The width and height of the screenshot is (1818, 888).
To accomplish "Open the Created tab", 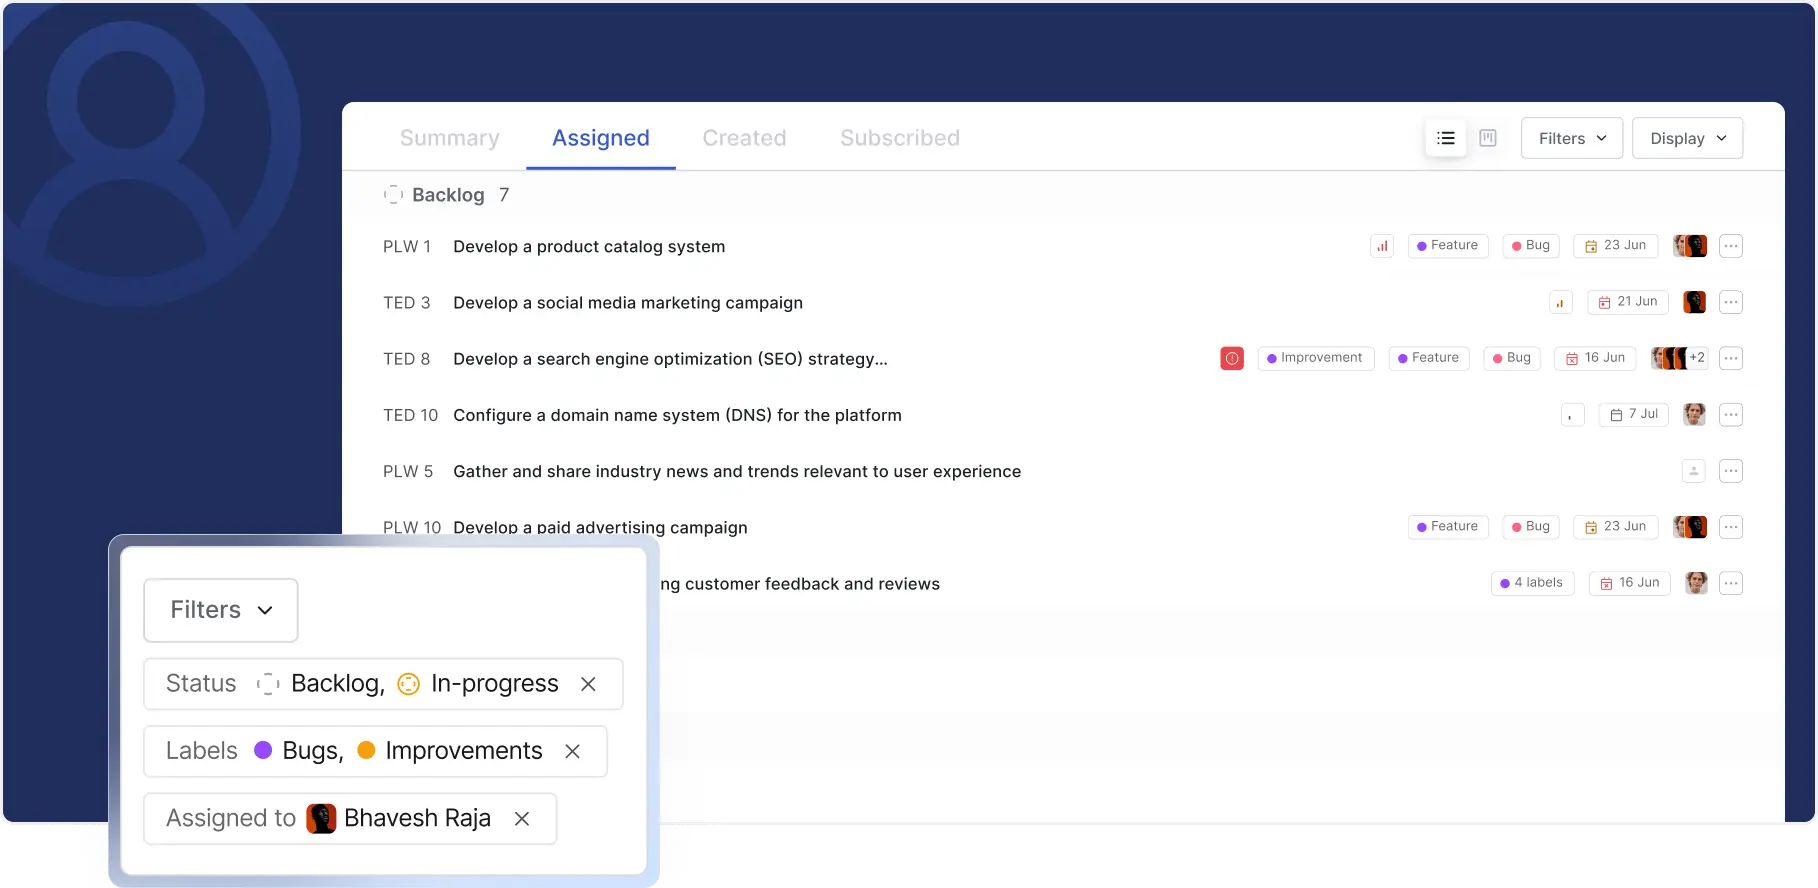I will (744, 138).
